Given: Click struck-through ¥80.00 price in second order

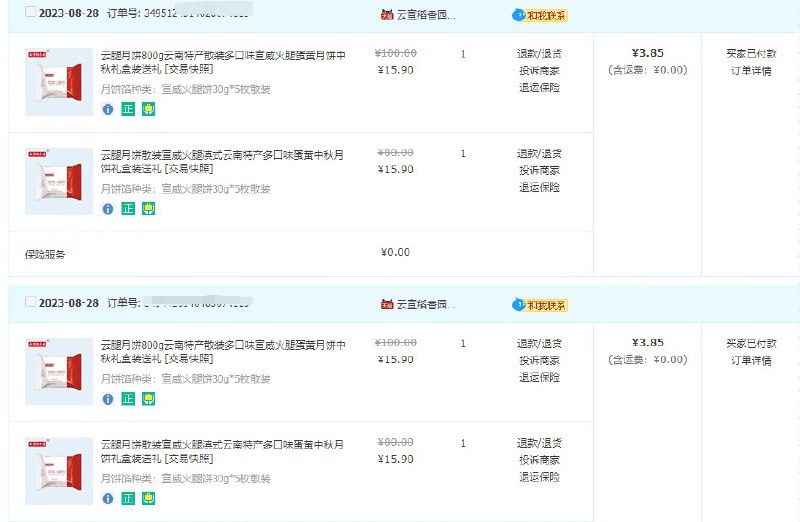Looking at the screenshot, I should click(395, 442).
